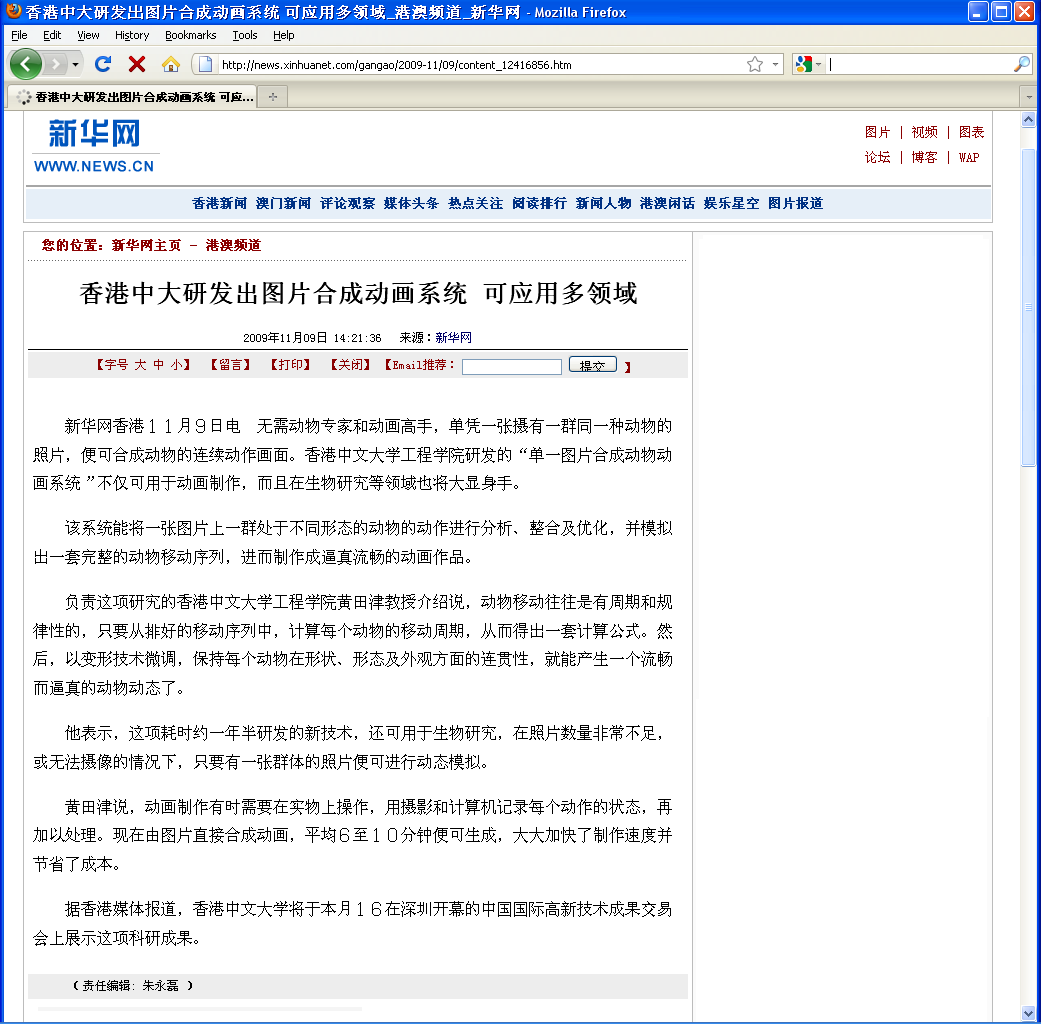
Task: Open the recent pages history dropdown
Action: (x=75, y=64)
